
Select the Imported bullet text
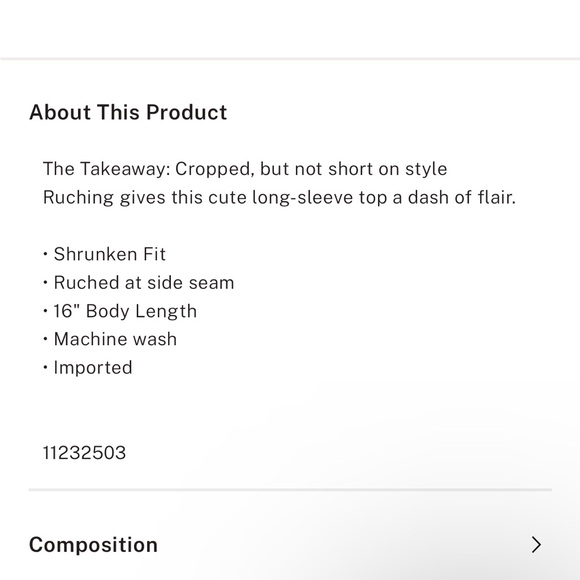(93, 368)
